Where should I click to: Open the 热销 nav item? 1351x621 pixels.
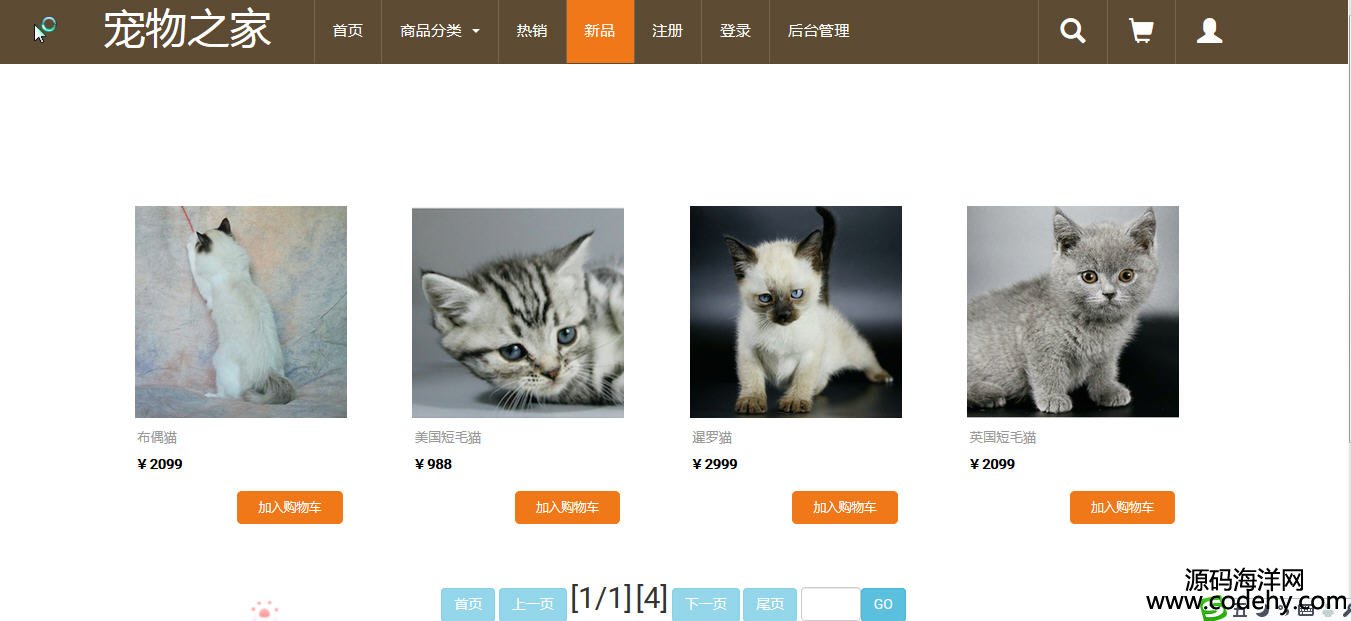click(x=532, y=31)
